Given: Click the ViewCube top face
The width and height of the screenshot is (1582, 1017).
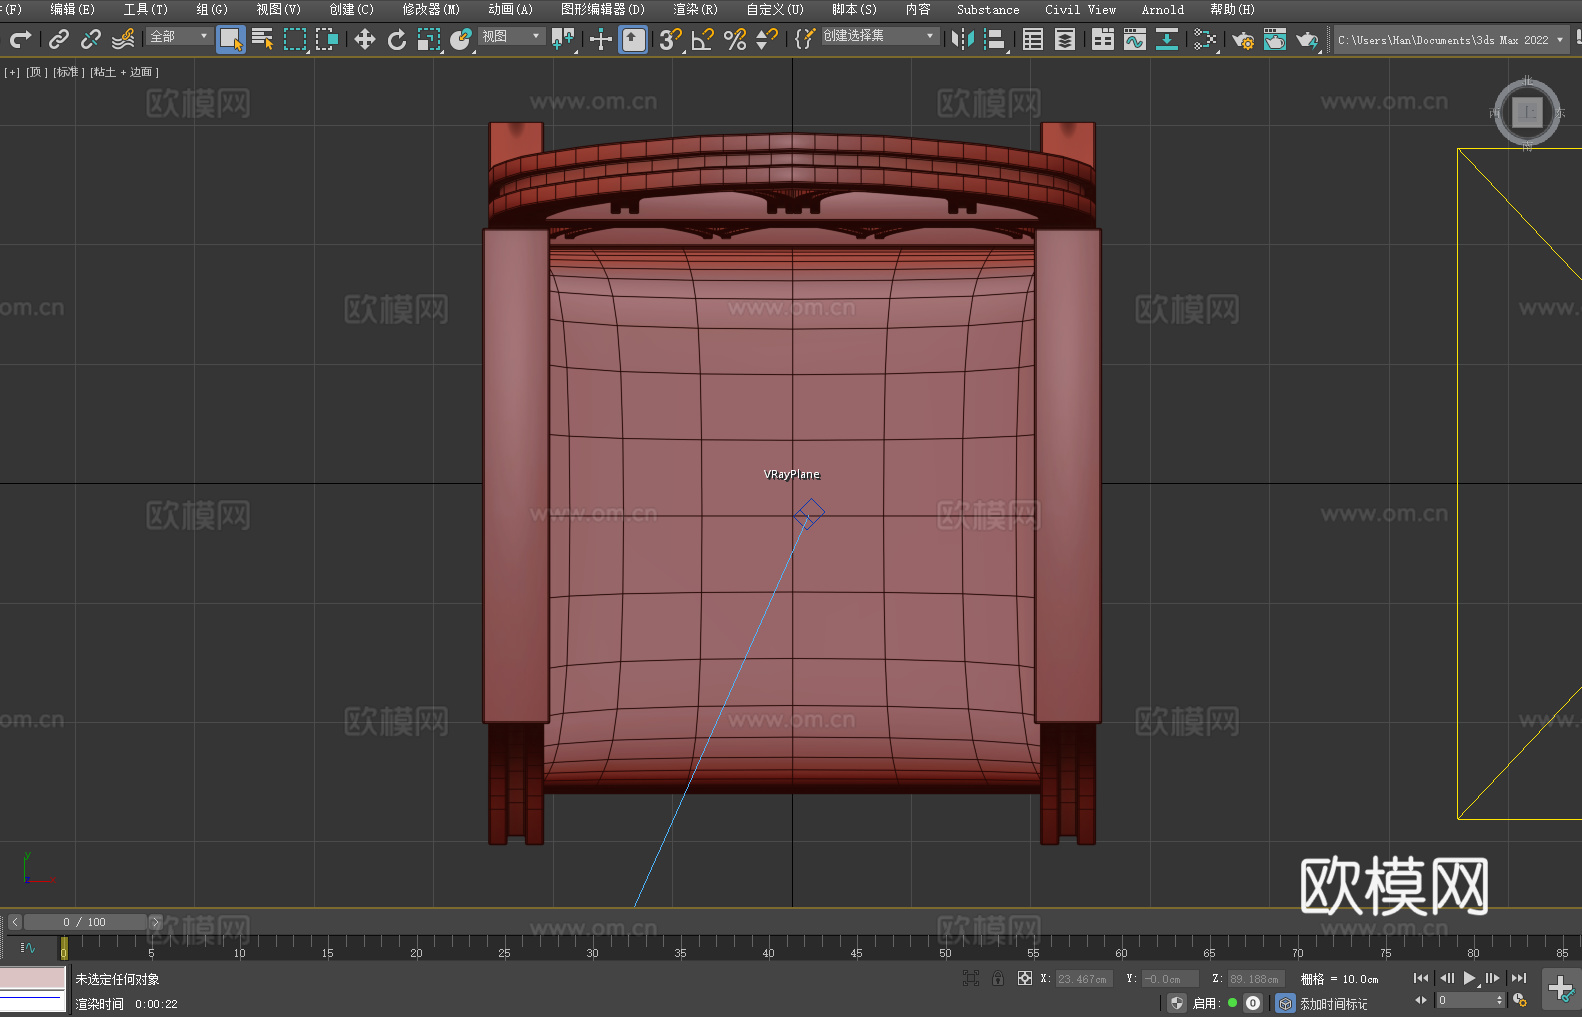Looking at the screenshot, I should [x=1527, y=113].
